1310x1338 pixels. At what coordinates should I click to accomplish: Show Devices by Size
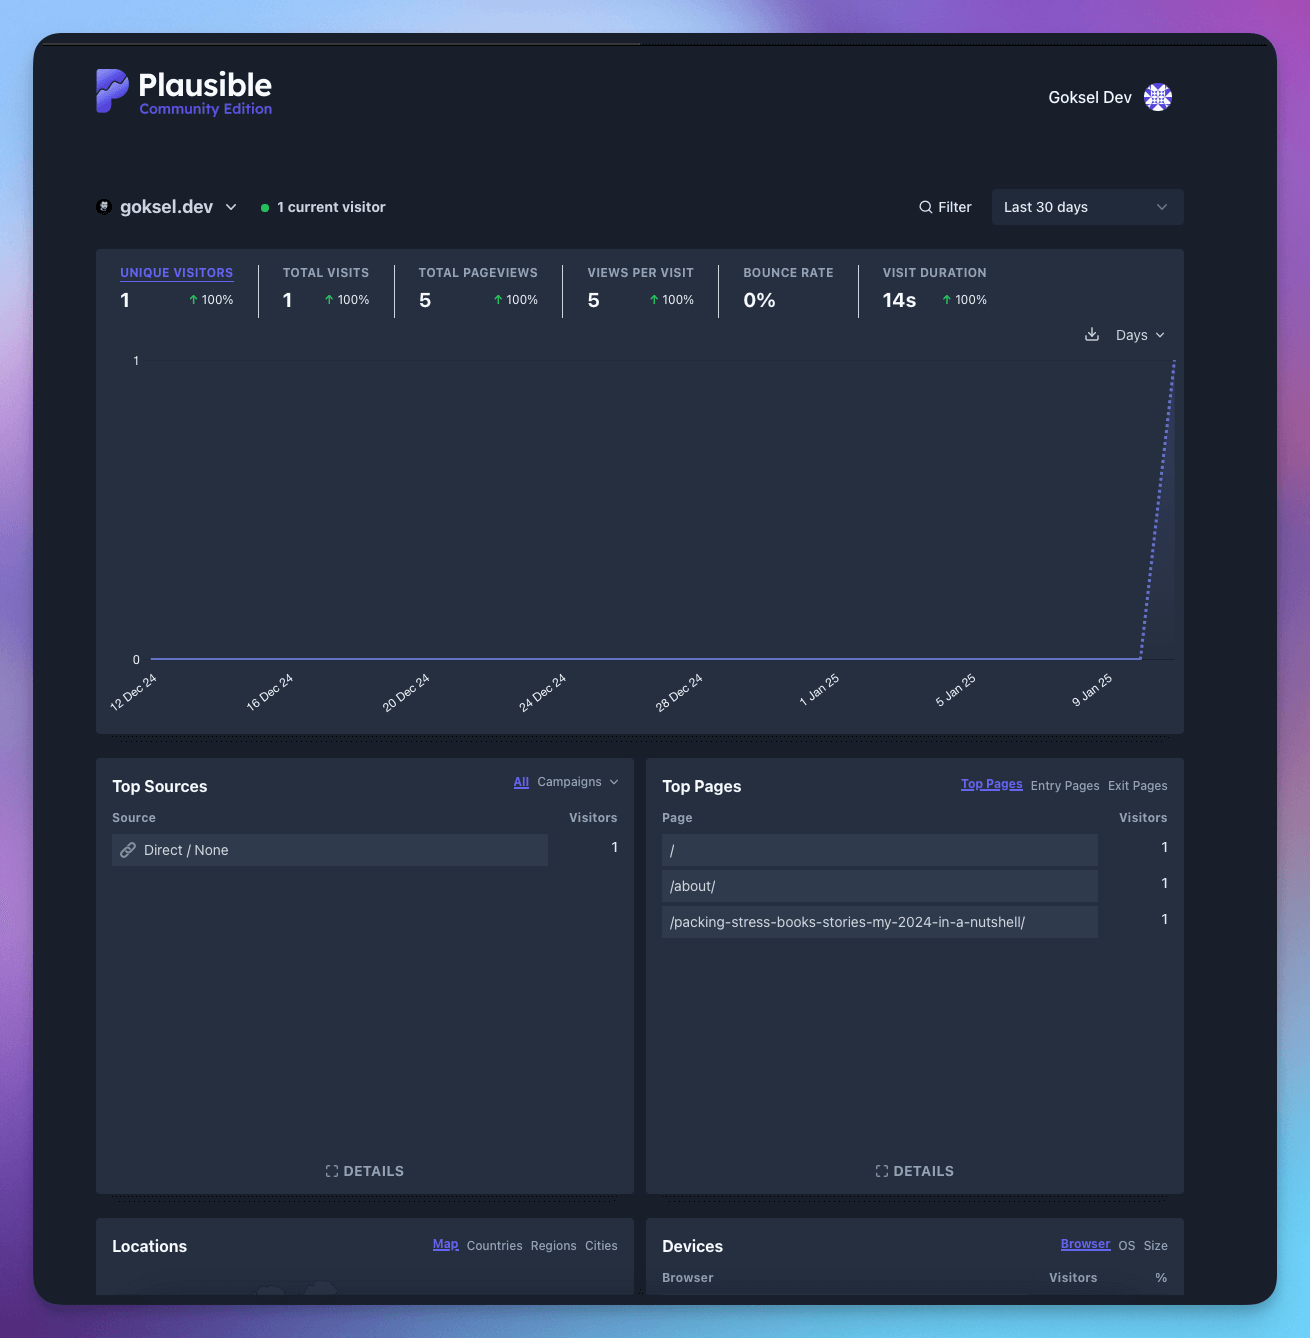[x=1156, y=1246]
